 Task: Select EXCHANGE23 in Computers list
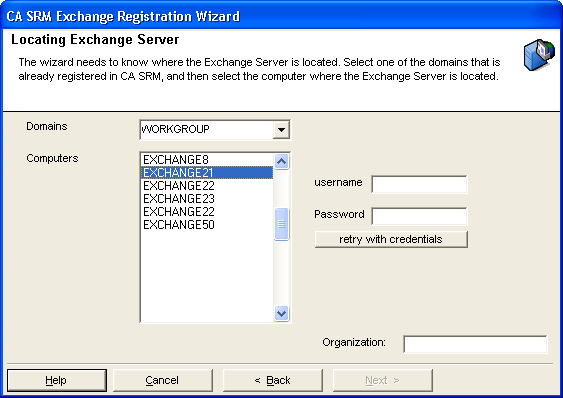click(x=207, y=198)
